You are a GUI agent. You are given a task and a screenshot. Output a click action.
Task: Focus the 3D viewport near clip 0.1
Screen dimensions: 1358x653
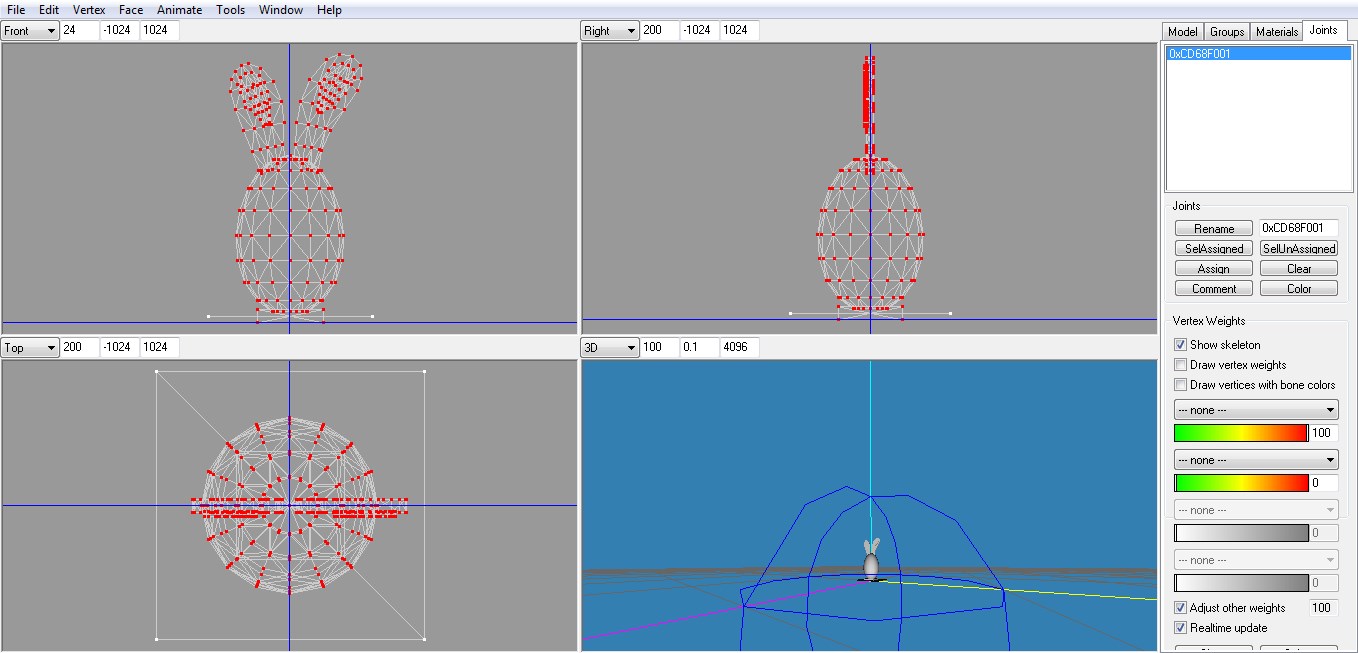700,348
